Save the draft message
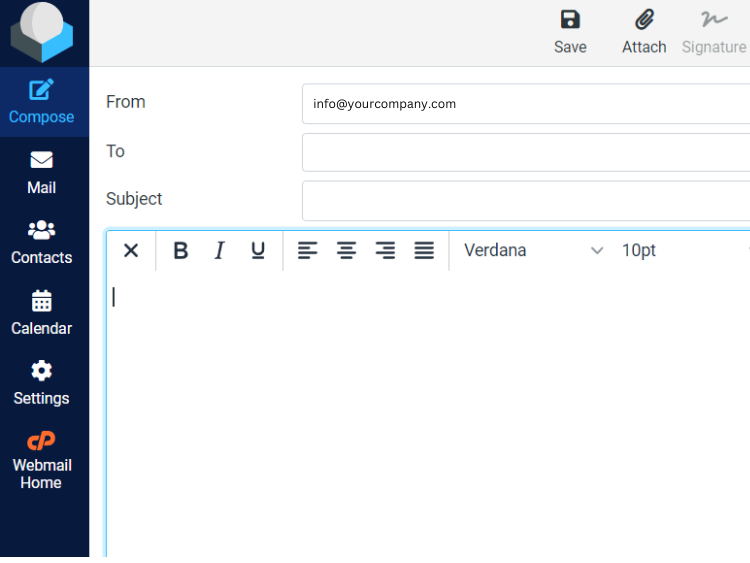The height and width of the screenshot is (563, 750). pyautogui.click(x=570, y=33)
